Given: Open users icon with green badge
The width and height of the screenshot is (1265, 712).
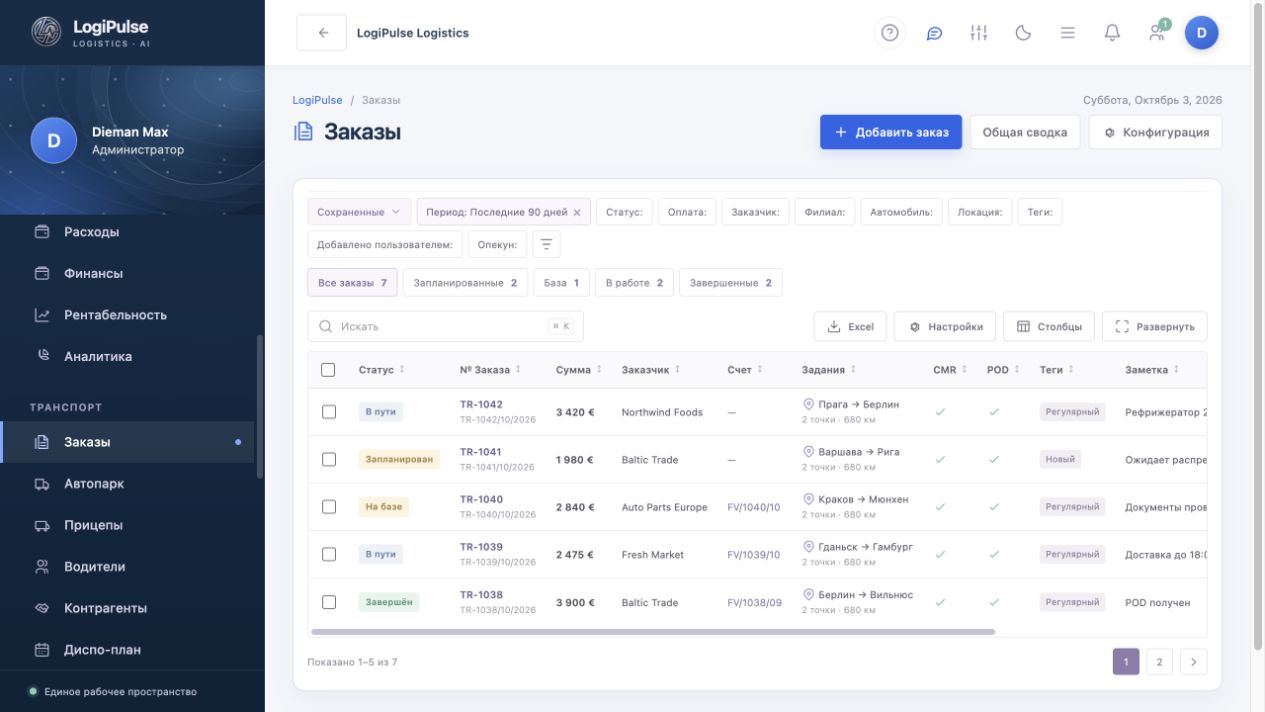Looking at the screenshot, I should tap(1157, 33).
